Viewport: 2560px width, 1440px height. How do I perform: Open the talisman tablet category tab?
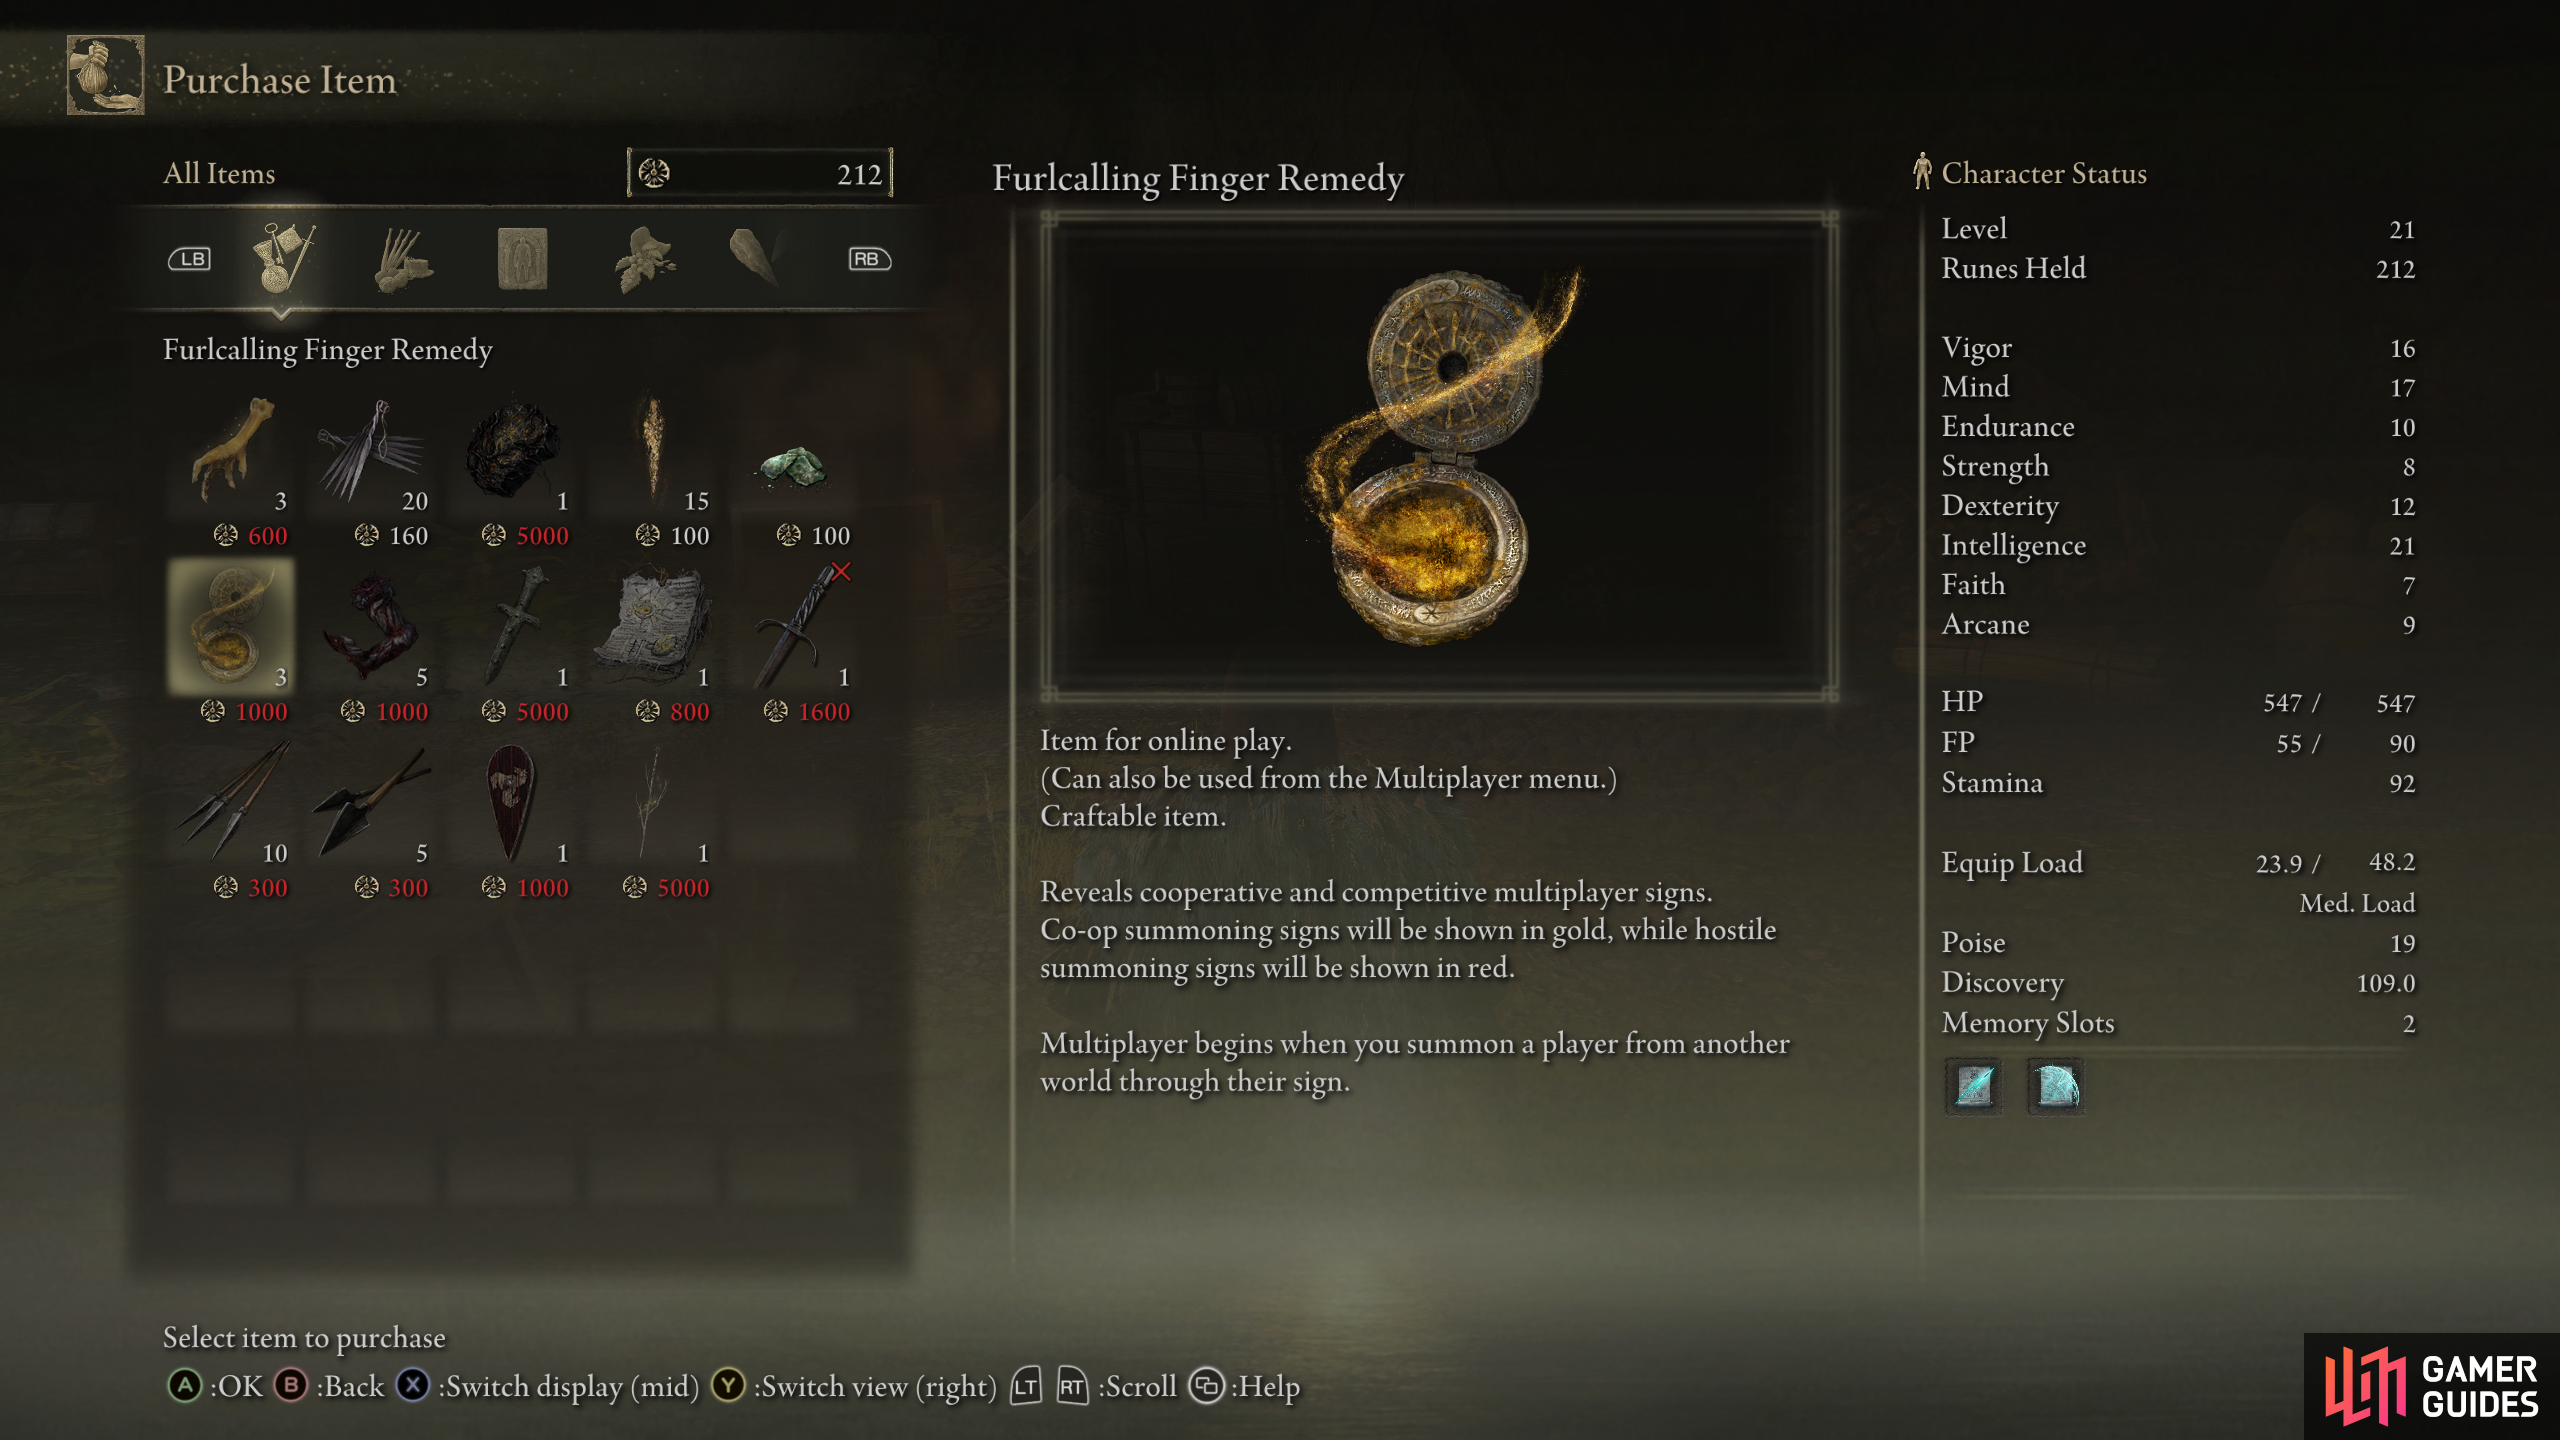tap(522, 259)
